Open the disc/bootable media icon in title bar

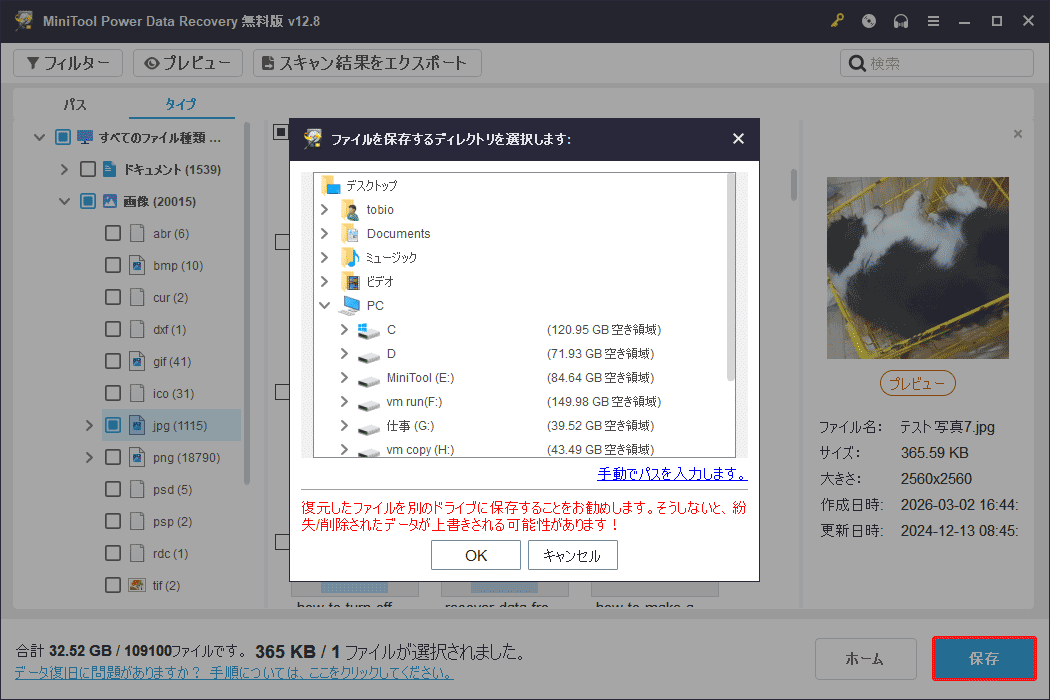[x=869, y=21]
